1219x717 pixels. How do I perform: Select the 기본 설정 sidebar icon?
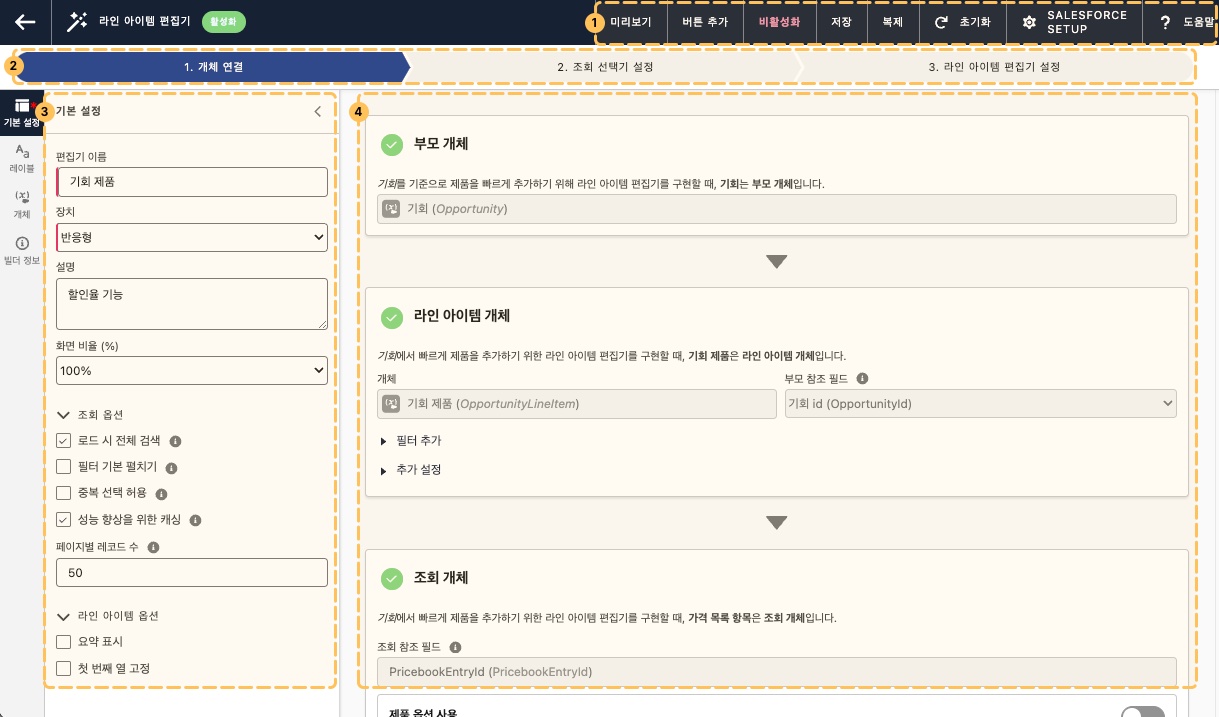(x=21, y=112)
